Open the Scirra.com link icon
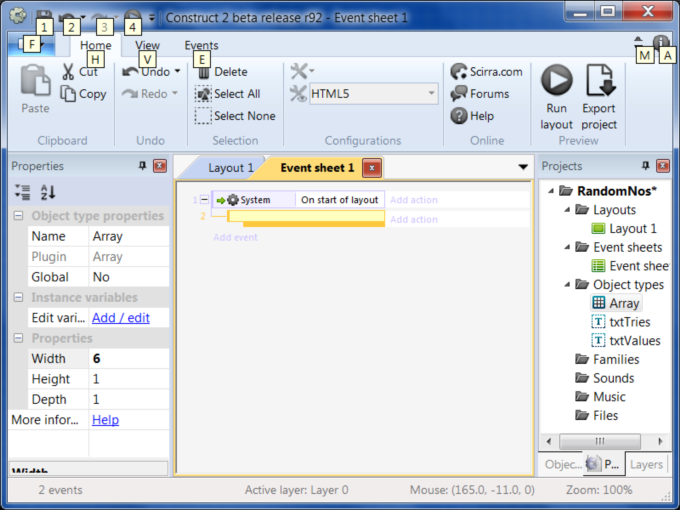The image size is (680, 510). [x=458, y=72]
